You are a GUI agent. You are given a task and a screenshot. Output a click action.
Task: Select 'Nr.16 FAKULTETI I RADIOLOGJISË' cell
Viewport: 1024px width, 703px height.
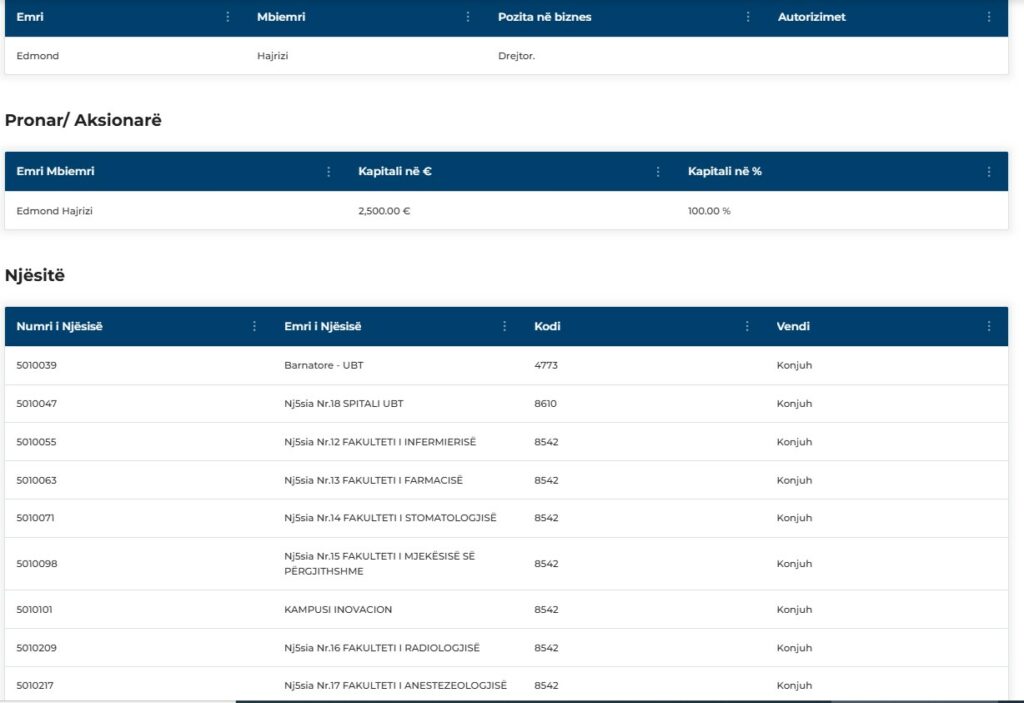[x=381, y=647]
